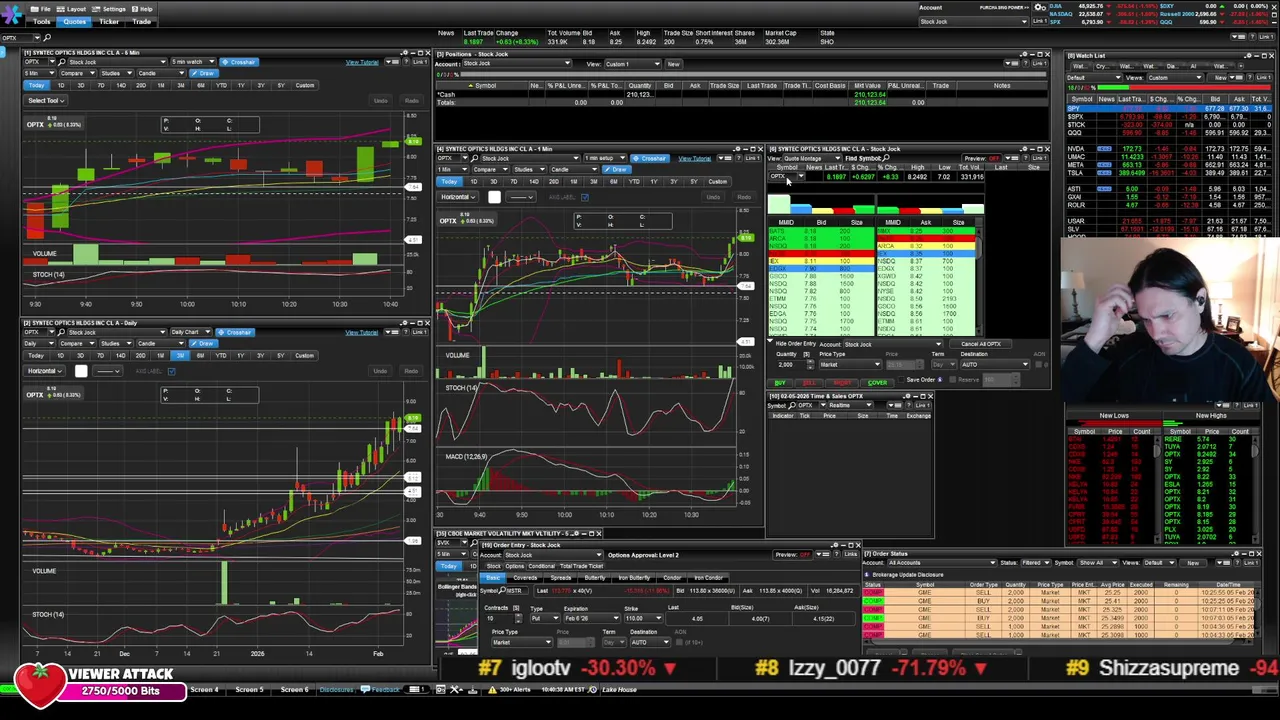This screenshot has height=720, width=1280.
Task: Open the Horizontal tool dropdown in Daily chart
Action: (x=45, y=371)
